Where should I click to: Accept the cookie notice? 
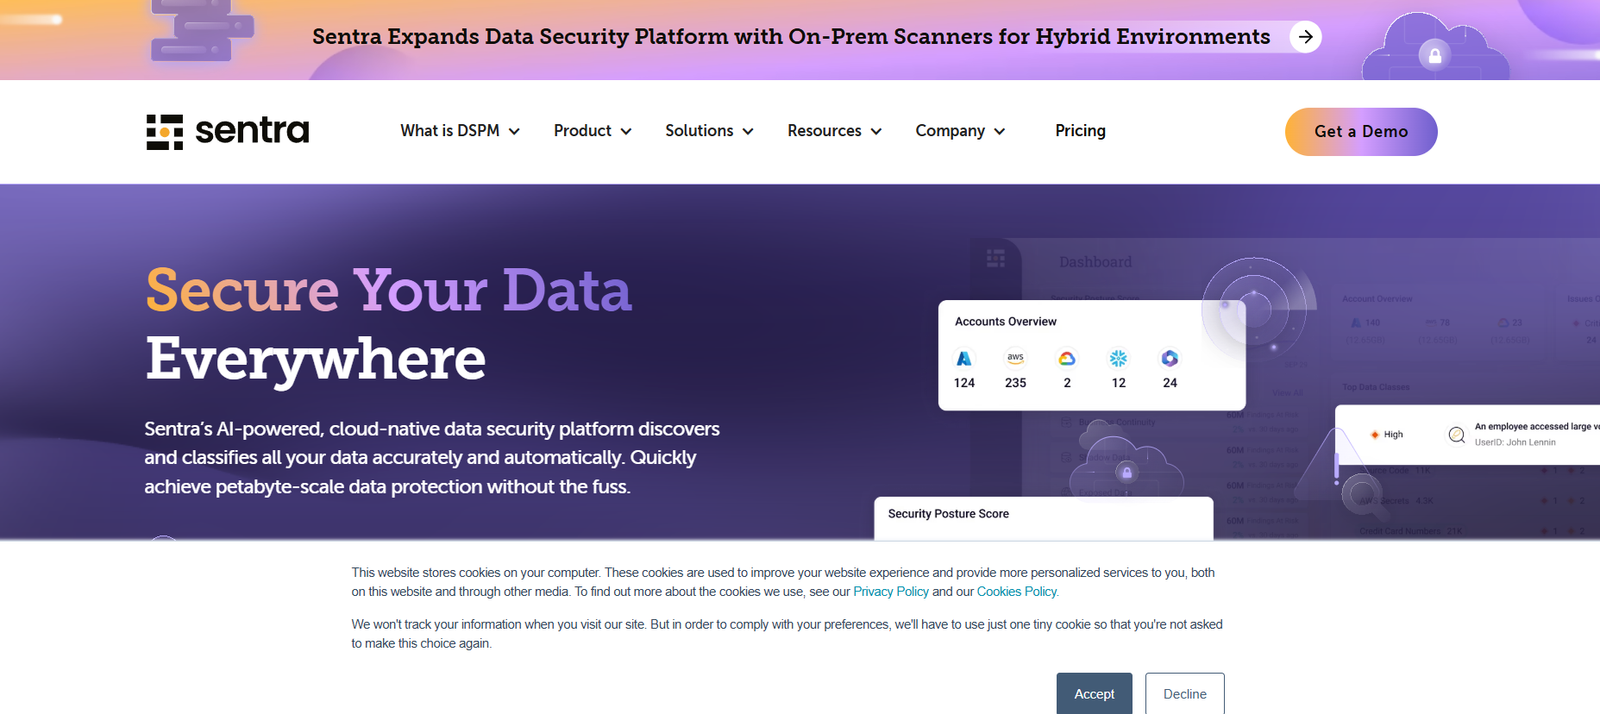(x=1094, y=694)
